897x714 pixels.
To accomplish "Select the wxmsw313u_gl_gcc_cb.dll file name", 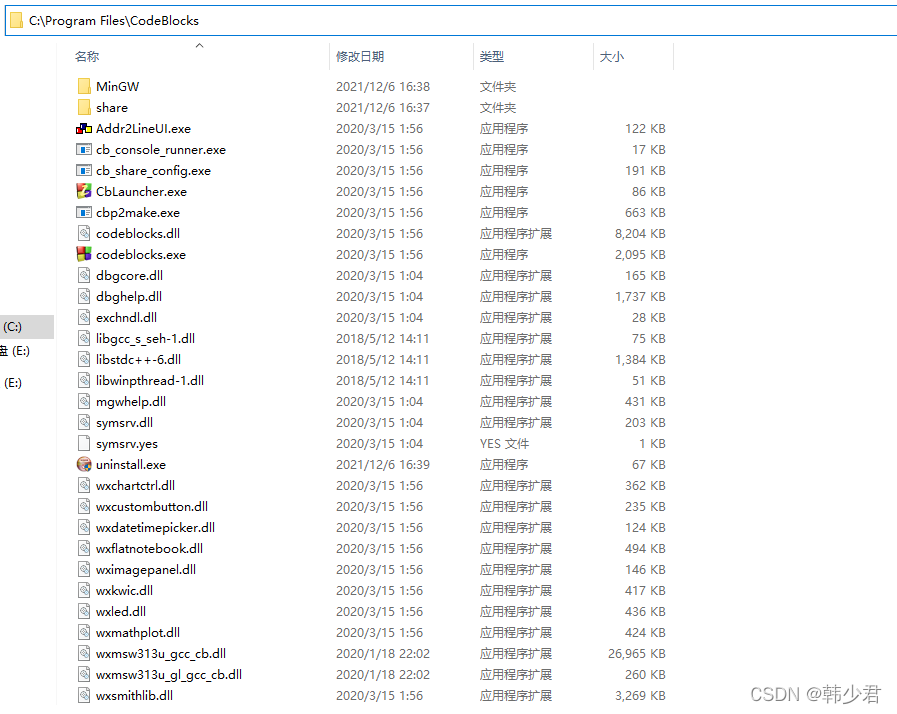I will coord(169,675).
